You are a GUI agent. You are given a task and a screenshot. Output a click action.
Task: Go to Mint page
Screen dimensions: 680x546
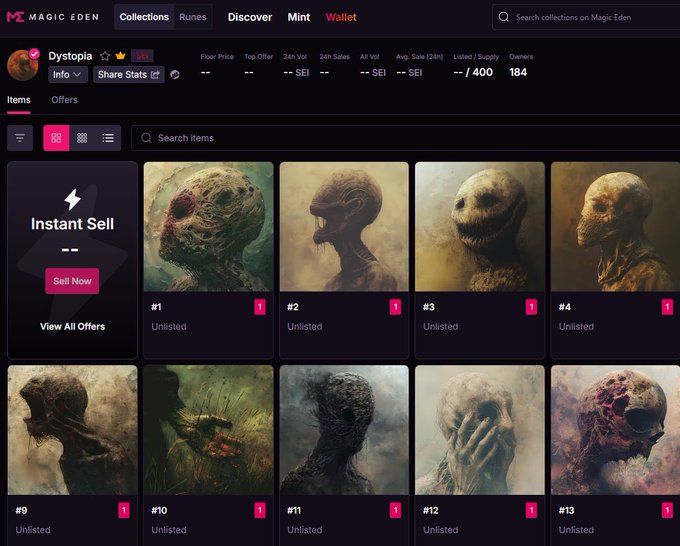(x=299, y=17)
